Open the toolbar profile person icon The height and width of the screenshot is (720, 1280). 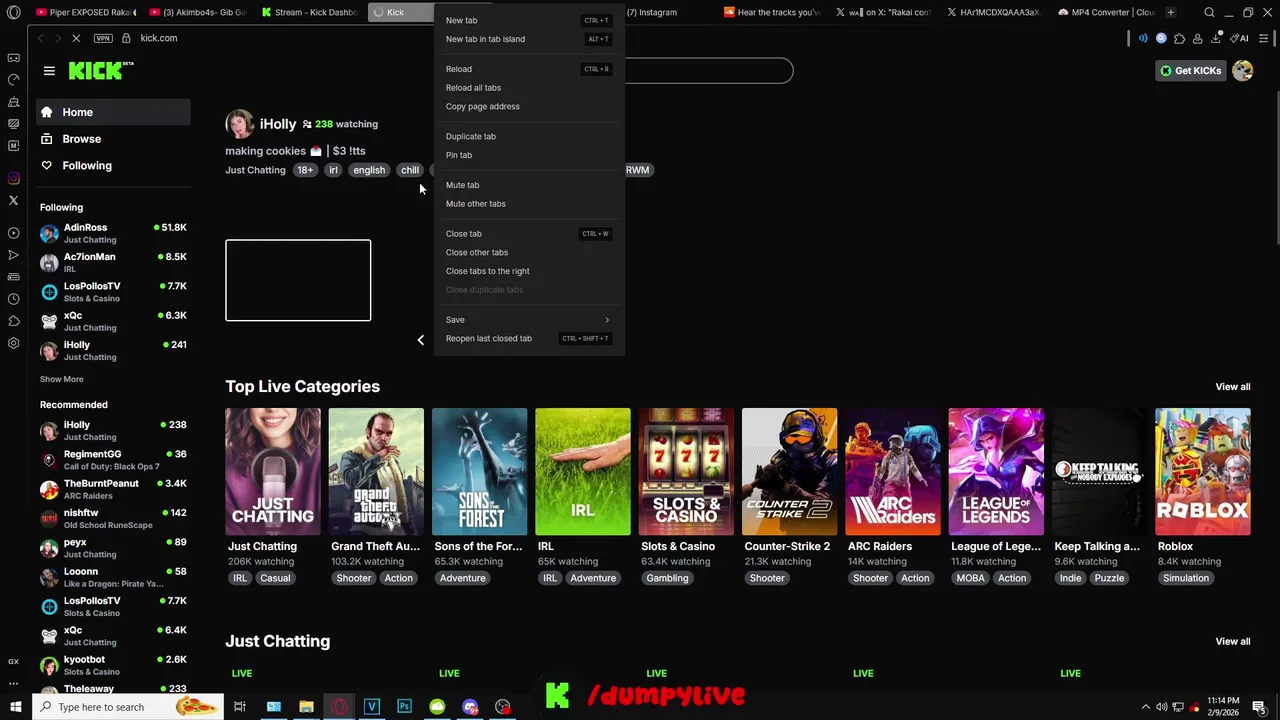(x=1198, y=38)
